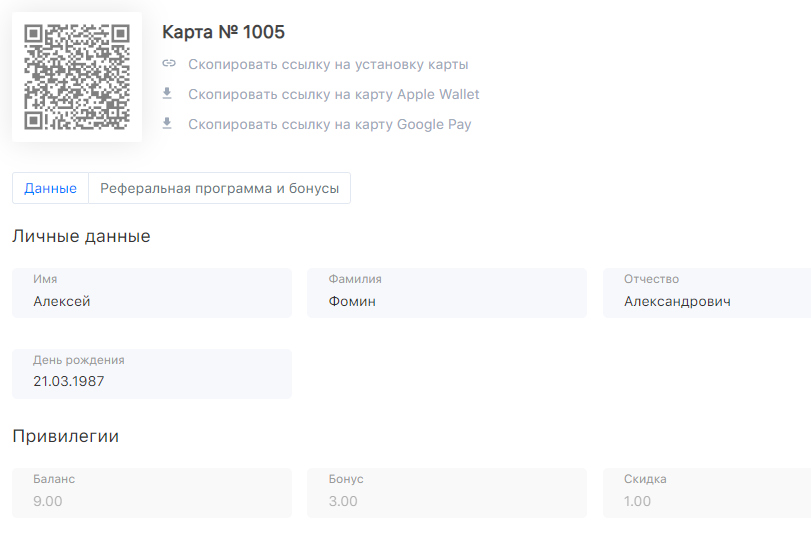The image size is (811, 541).
Task: Open the Реферальная программа и бонусы tab
Action: [x=219, y=188]
